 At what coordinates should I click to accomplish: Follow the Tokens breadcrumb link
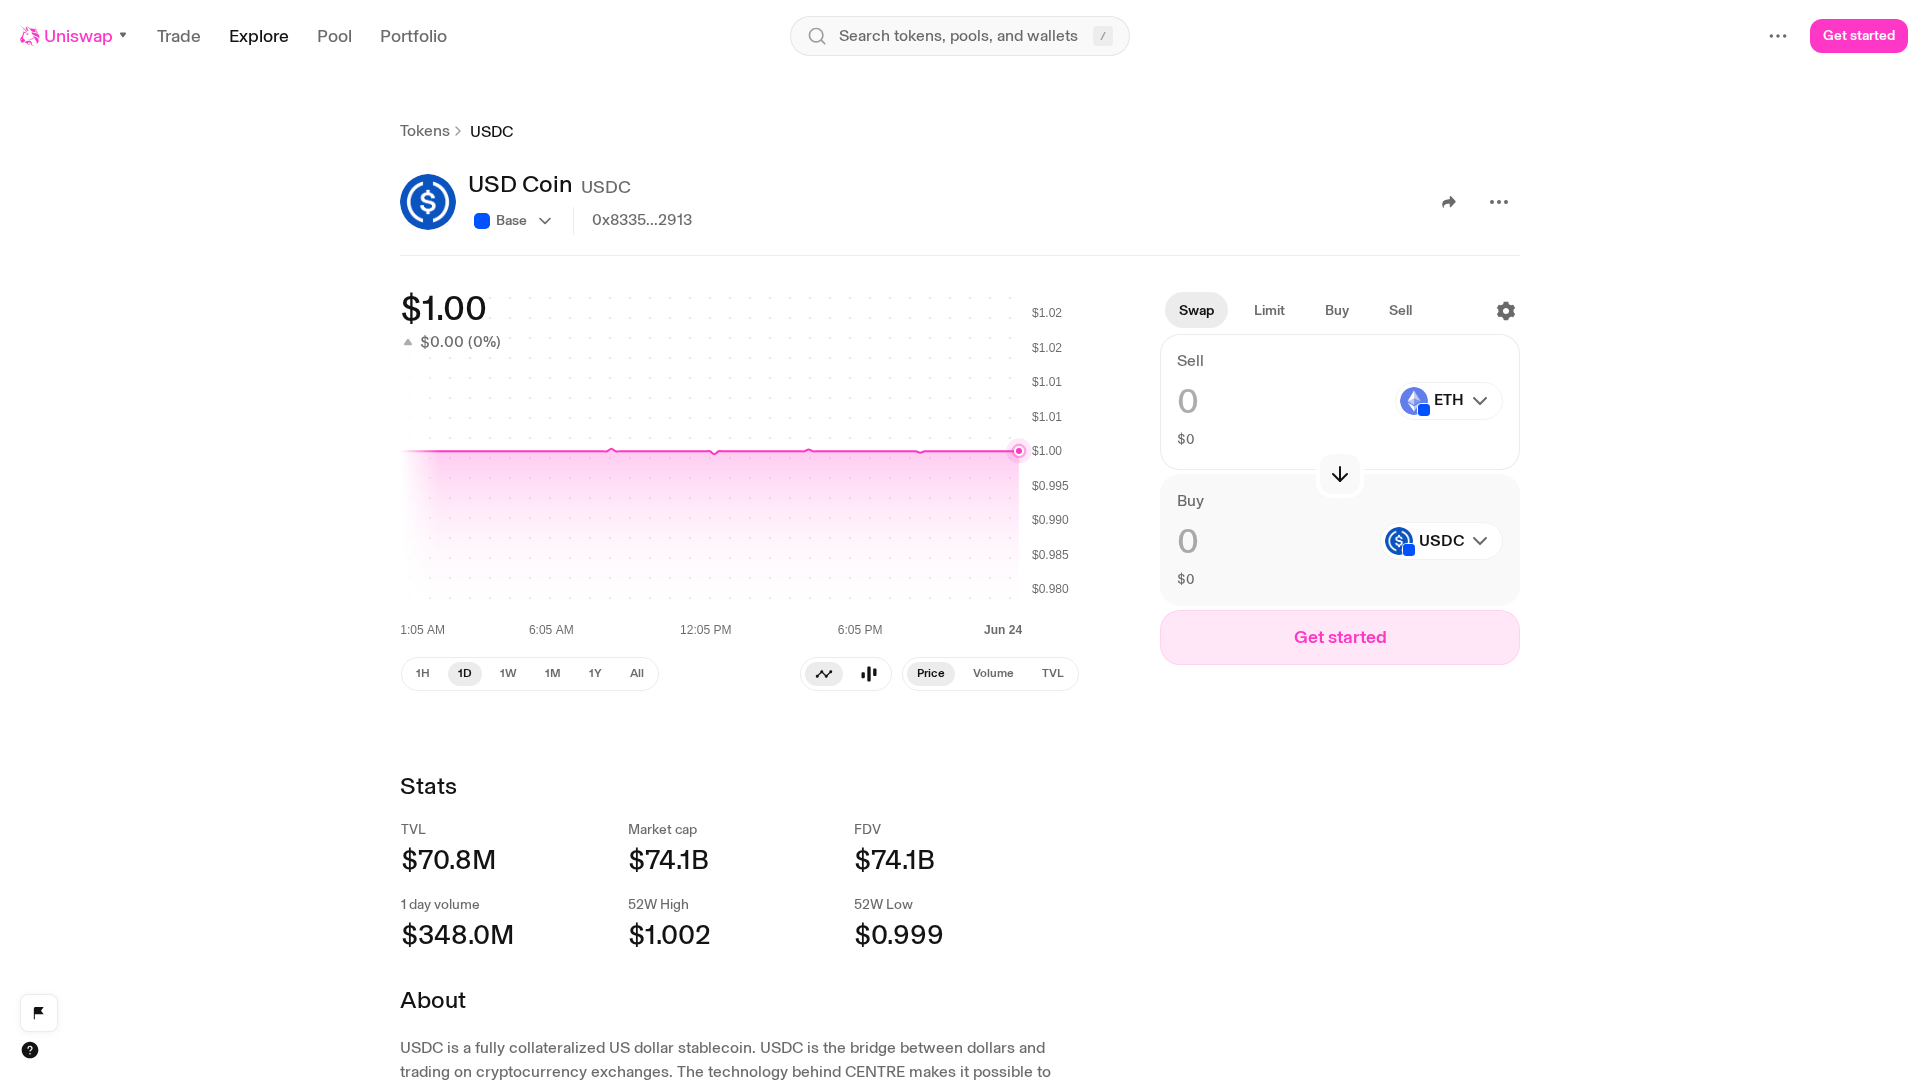click(x=425, y=131)
